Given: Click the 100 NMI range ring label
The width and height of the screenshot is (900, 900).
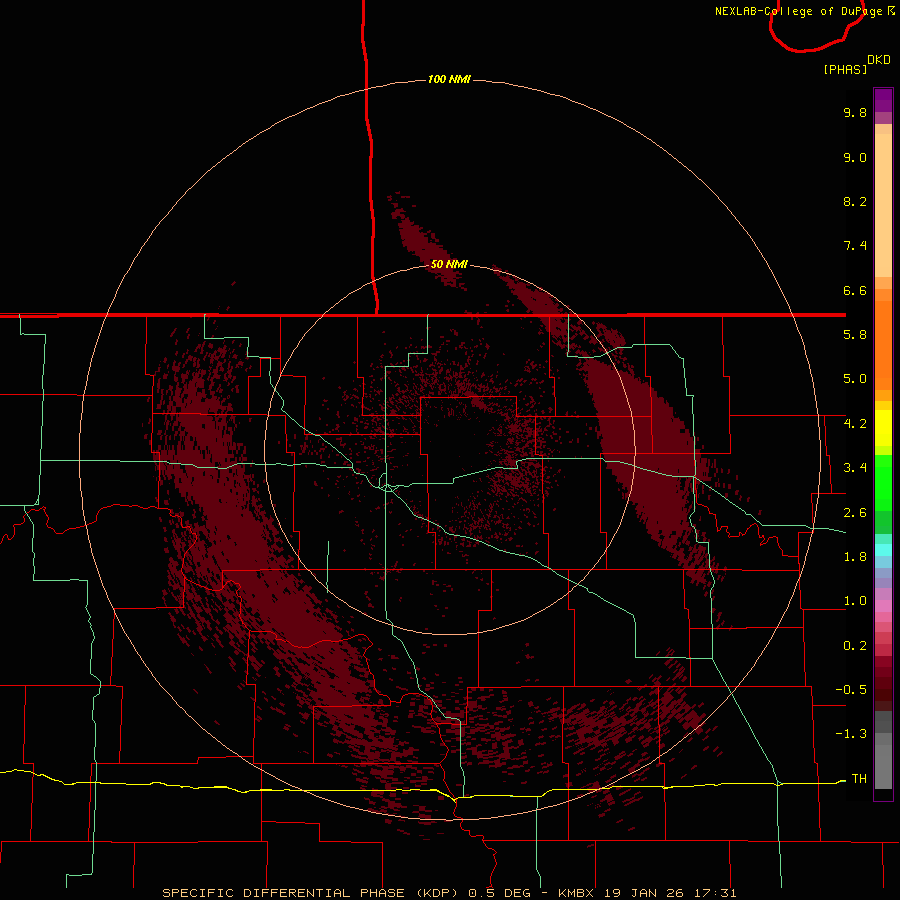Looking at the screenshot, I should pyautogui.click(x=449, y=79).
